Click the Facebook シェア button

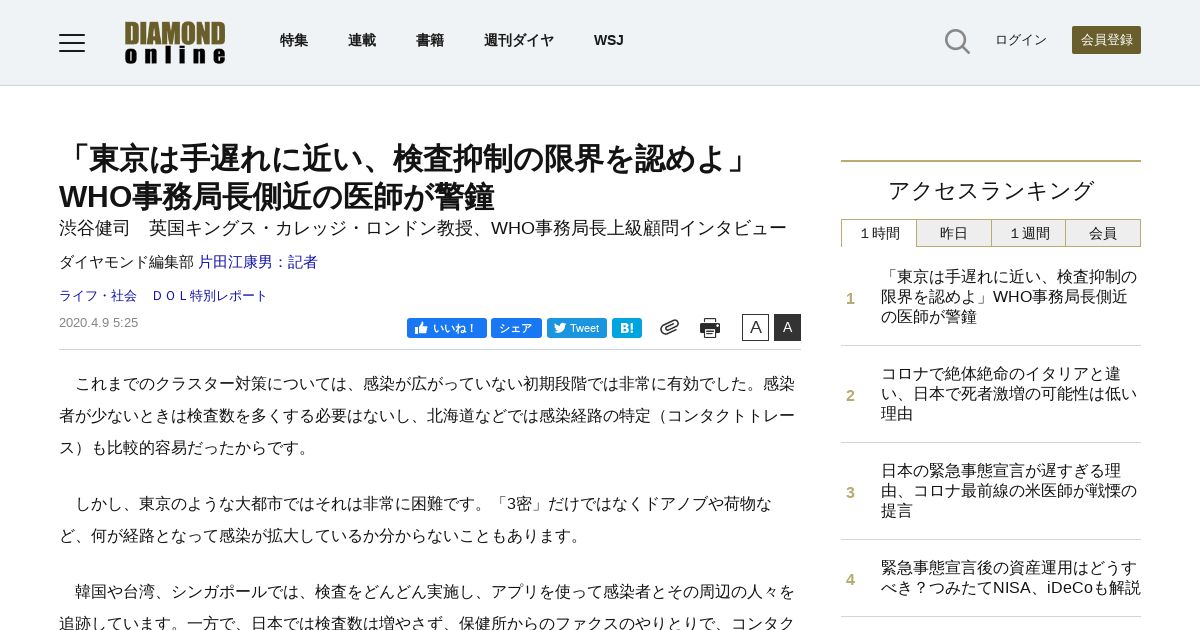tap(516, 328)
